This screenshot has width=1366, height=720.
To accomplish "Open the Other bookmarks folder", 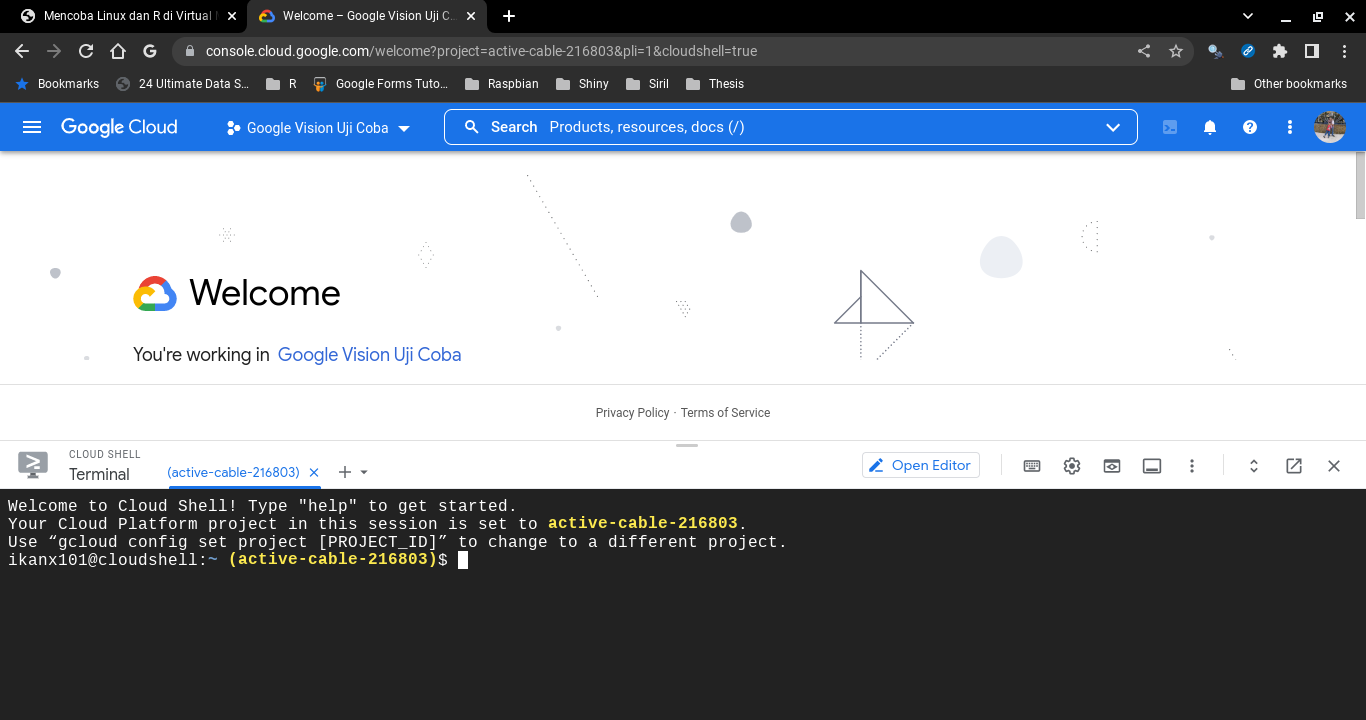I will coord(1289,84).
